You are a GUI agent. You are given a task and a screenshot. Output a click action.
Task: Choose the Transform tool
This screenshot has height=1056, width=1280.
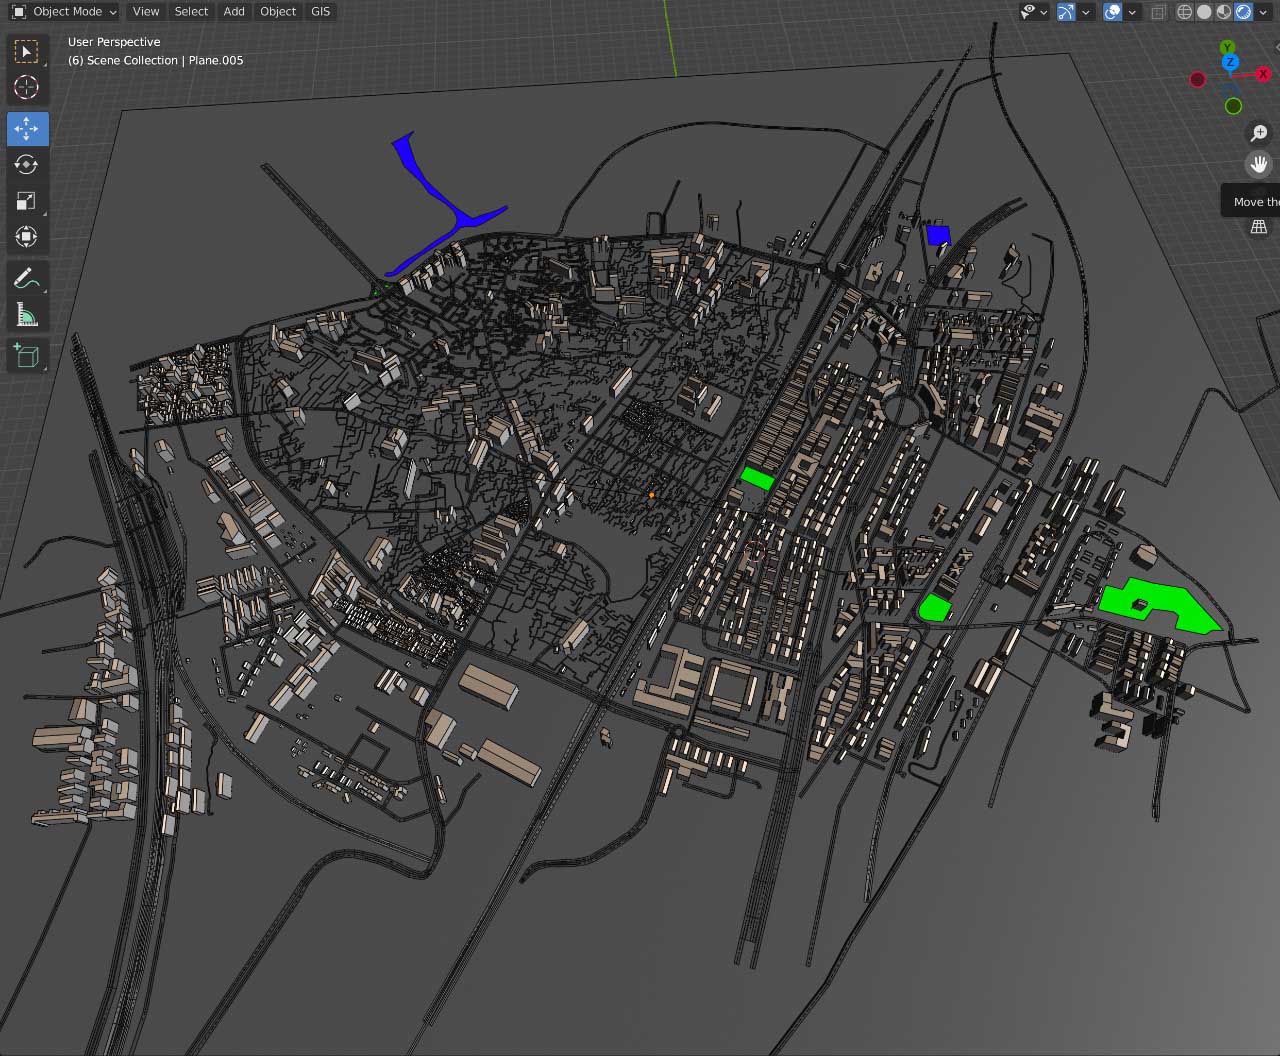tap(27, 237)
